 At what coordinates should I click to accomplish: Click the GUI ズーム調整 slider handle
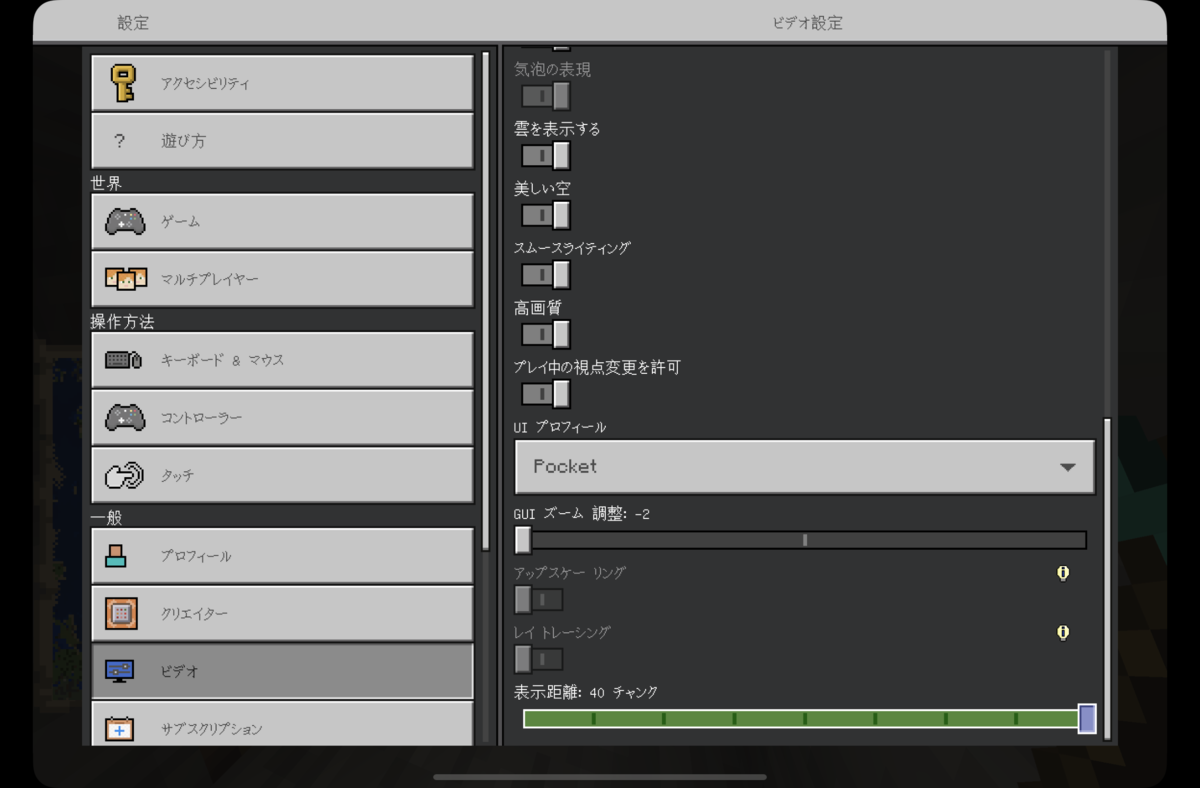(523, 540)
